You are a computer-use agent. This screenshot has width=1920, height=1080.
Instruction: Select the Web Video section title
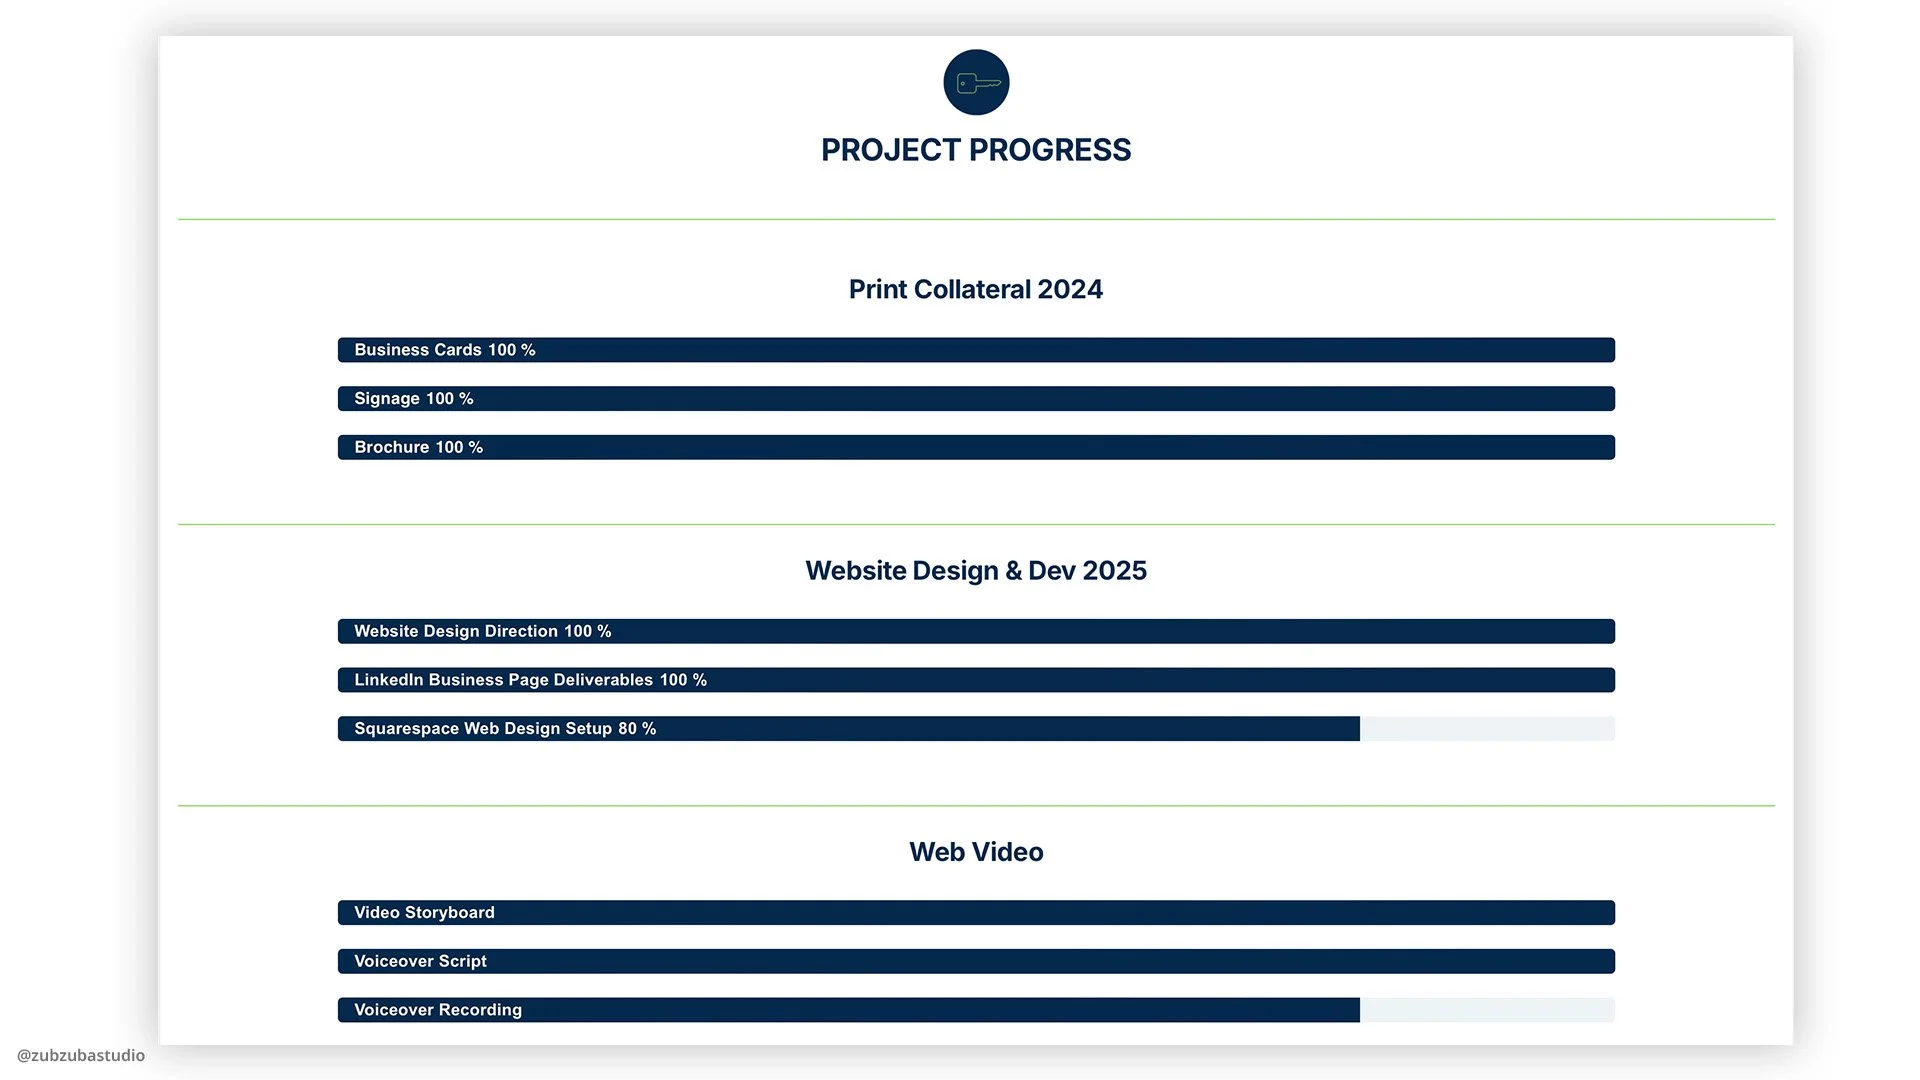[x=976, y=852]
